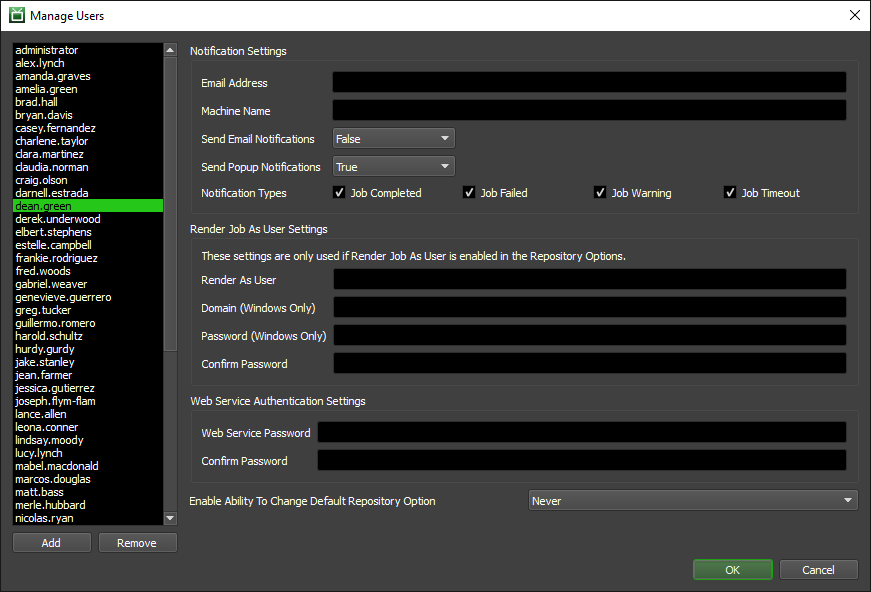The height and width of the screenshot is (592, 871).
Task: Focus the Email Address field
Action: (589, 82)
